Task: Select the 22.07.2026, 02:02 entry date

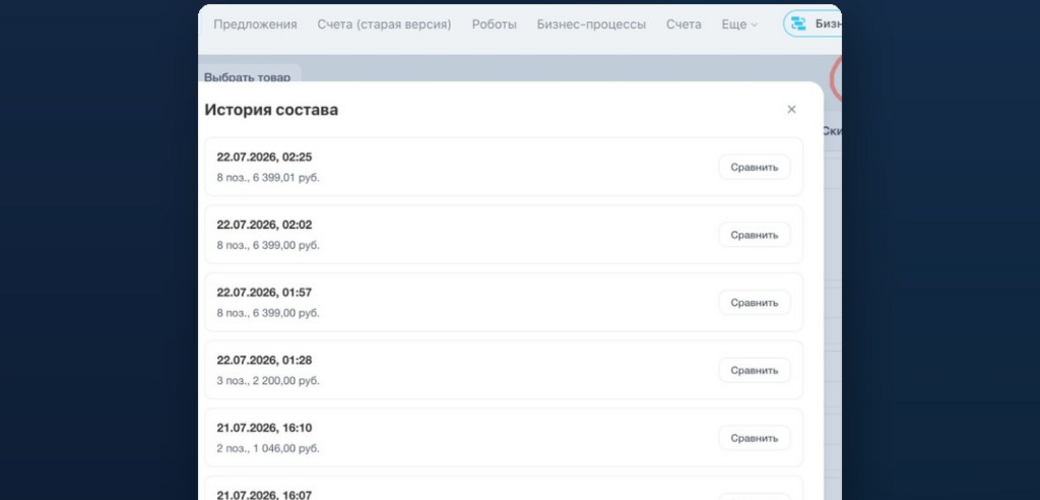Action: coord(264,225)
